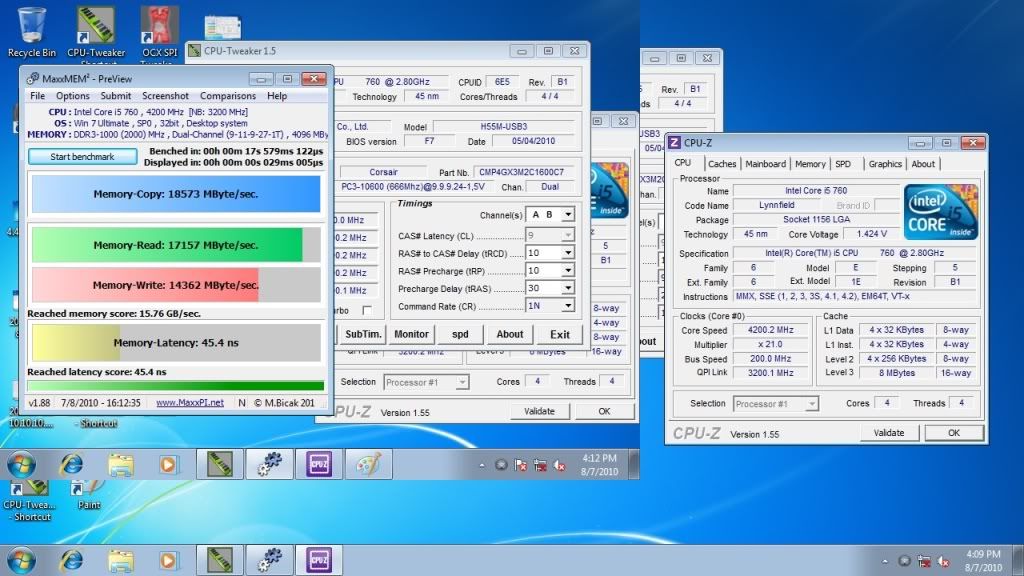Open the Paint shortcut on the desktop
The image size is (1024, 576).
click(89, 488)
